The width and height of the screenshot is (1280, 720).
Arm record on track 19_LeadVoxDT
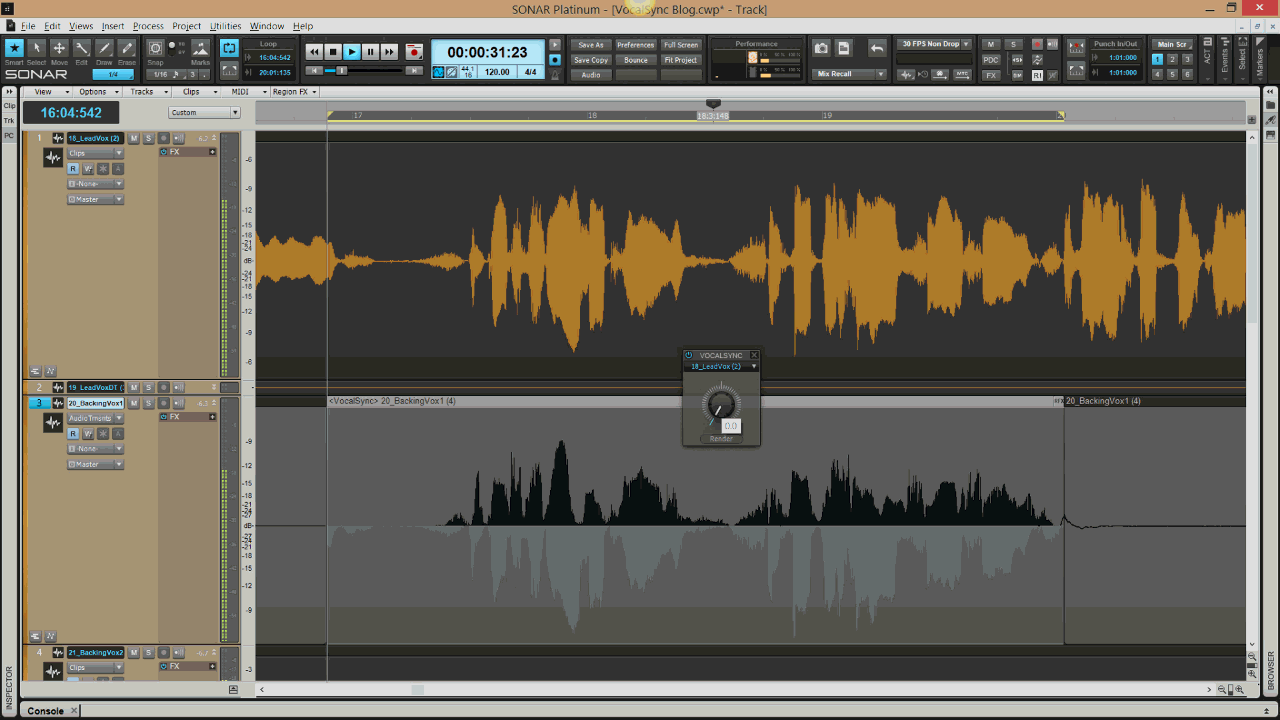click(163, 387)
